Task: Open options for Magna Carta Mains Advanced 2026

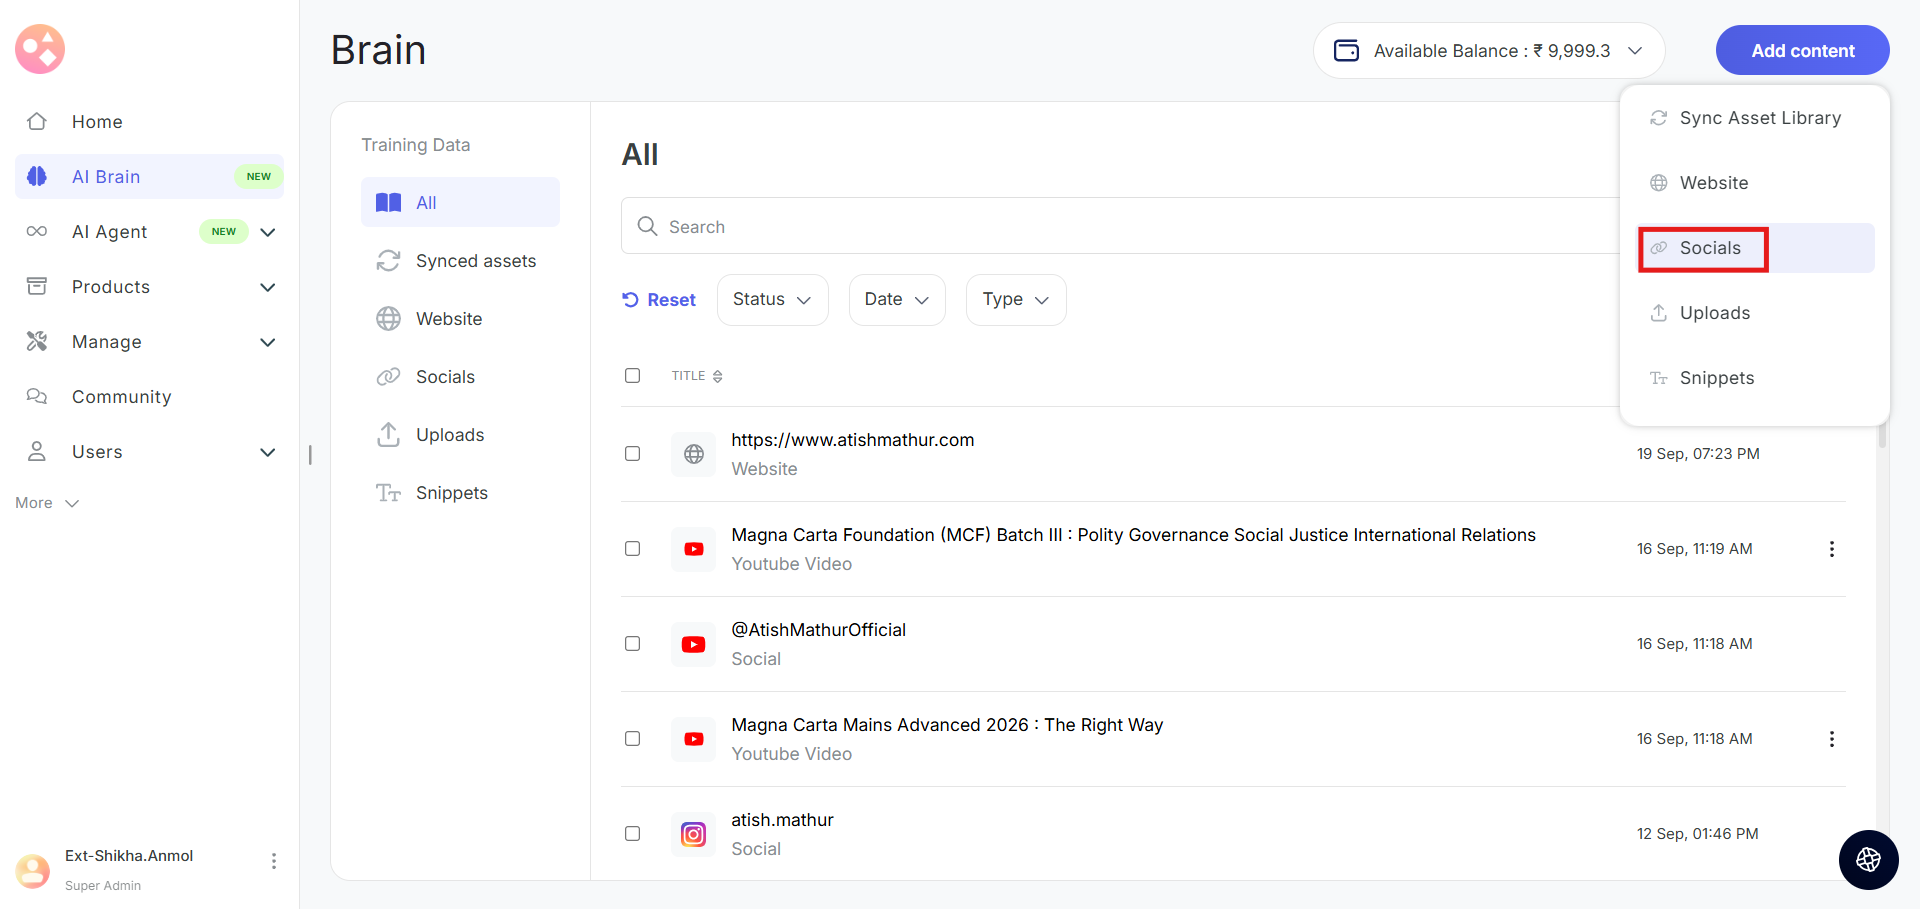Action: coord(1831,739)
